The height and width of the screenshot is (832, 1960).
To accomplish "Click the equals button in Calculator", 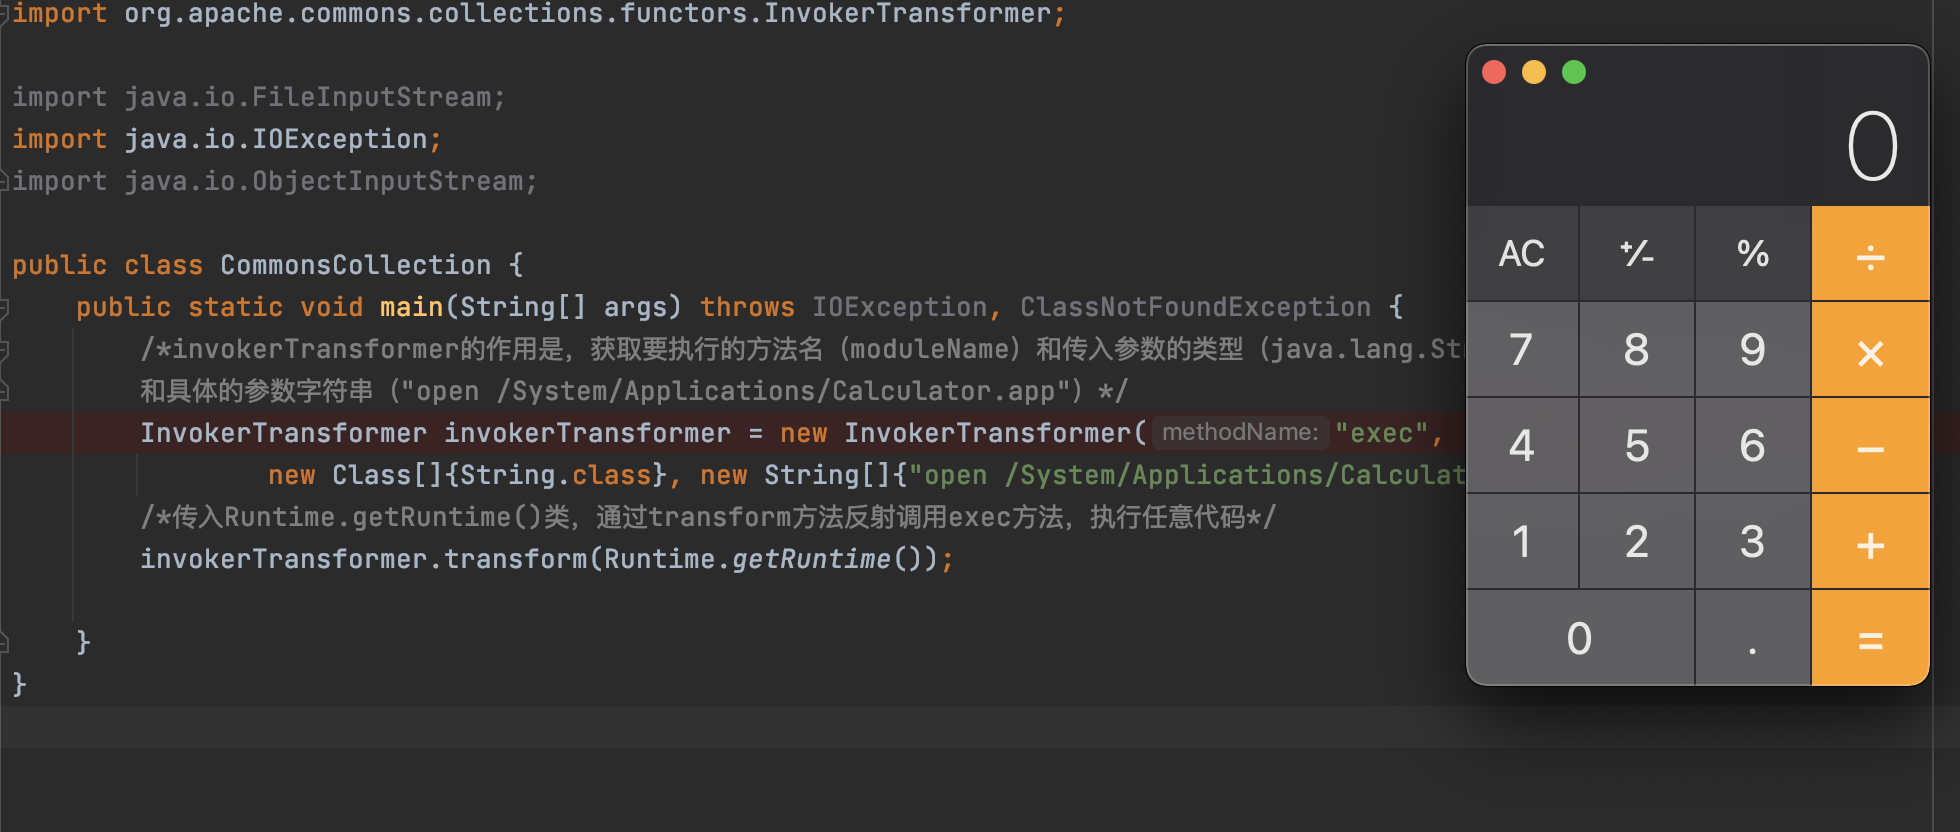I will pos(1870,638).
